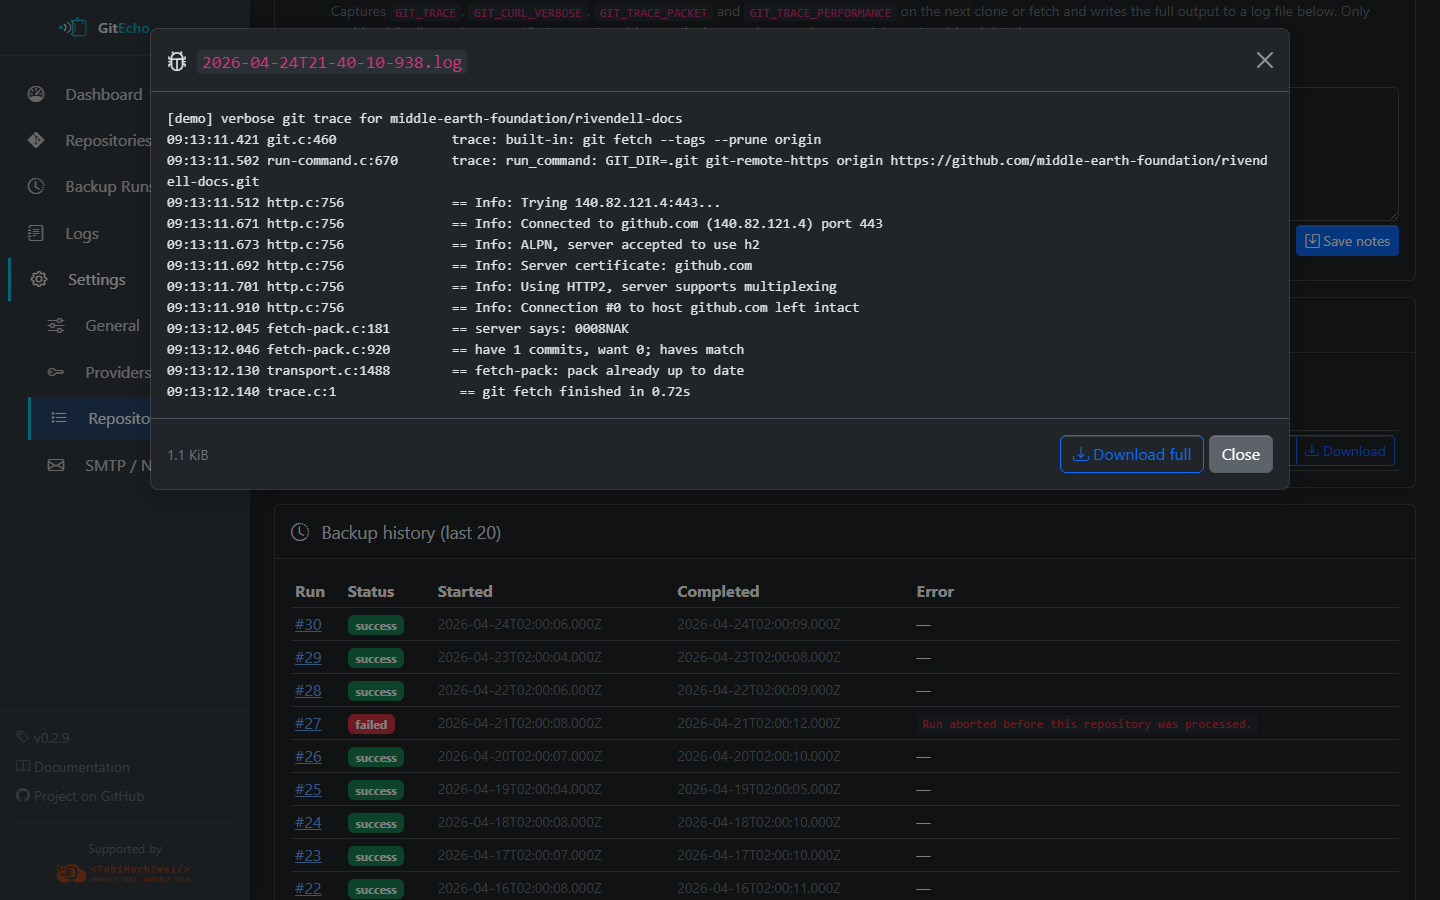
Task: Click the Logs document icon in sidebar
Action: point(36,233)
